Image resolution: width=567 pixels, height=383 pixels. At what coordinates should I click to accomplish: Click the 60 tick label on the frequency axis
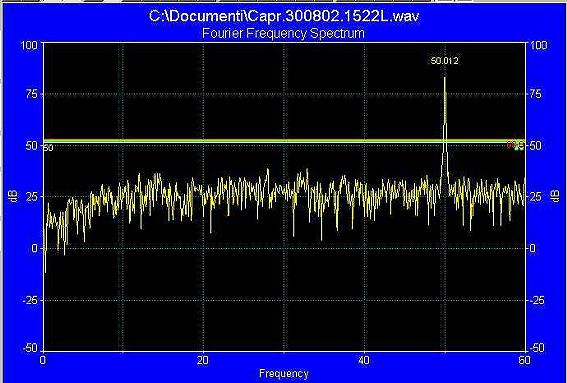click(524, 361)
